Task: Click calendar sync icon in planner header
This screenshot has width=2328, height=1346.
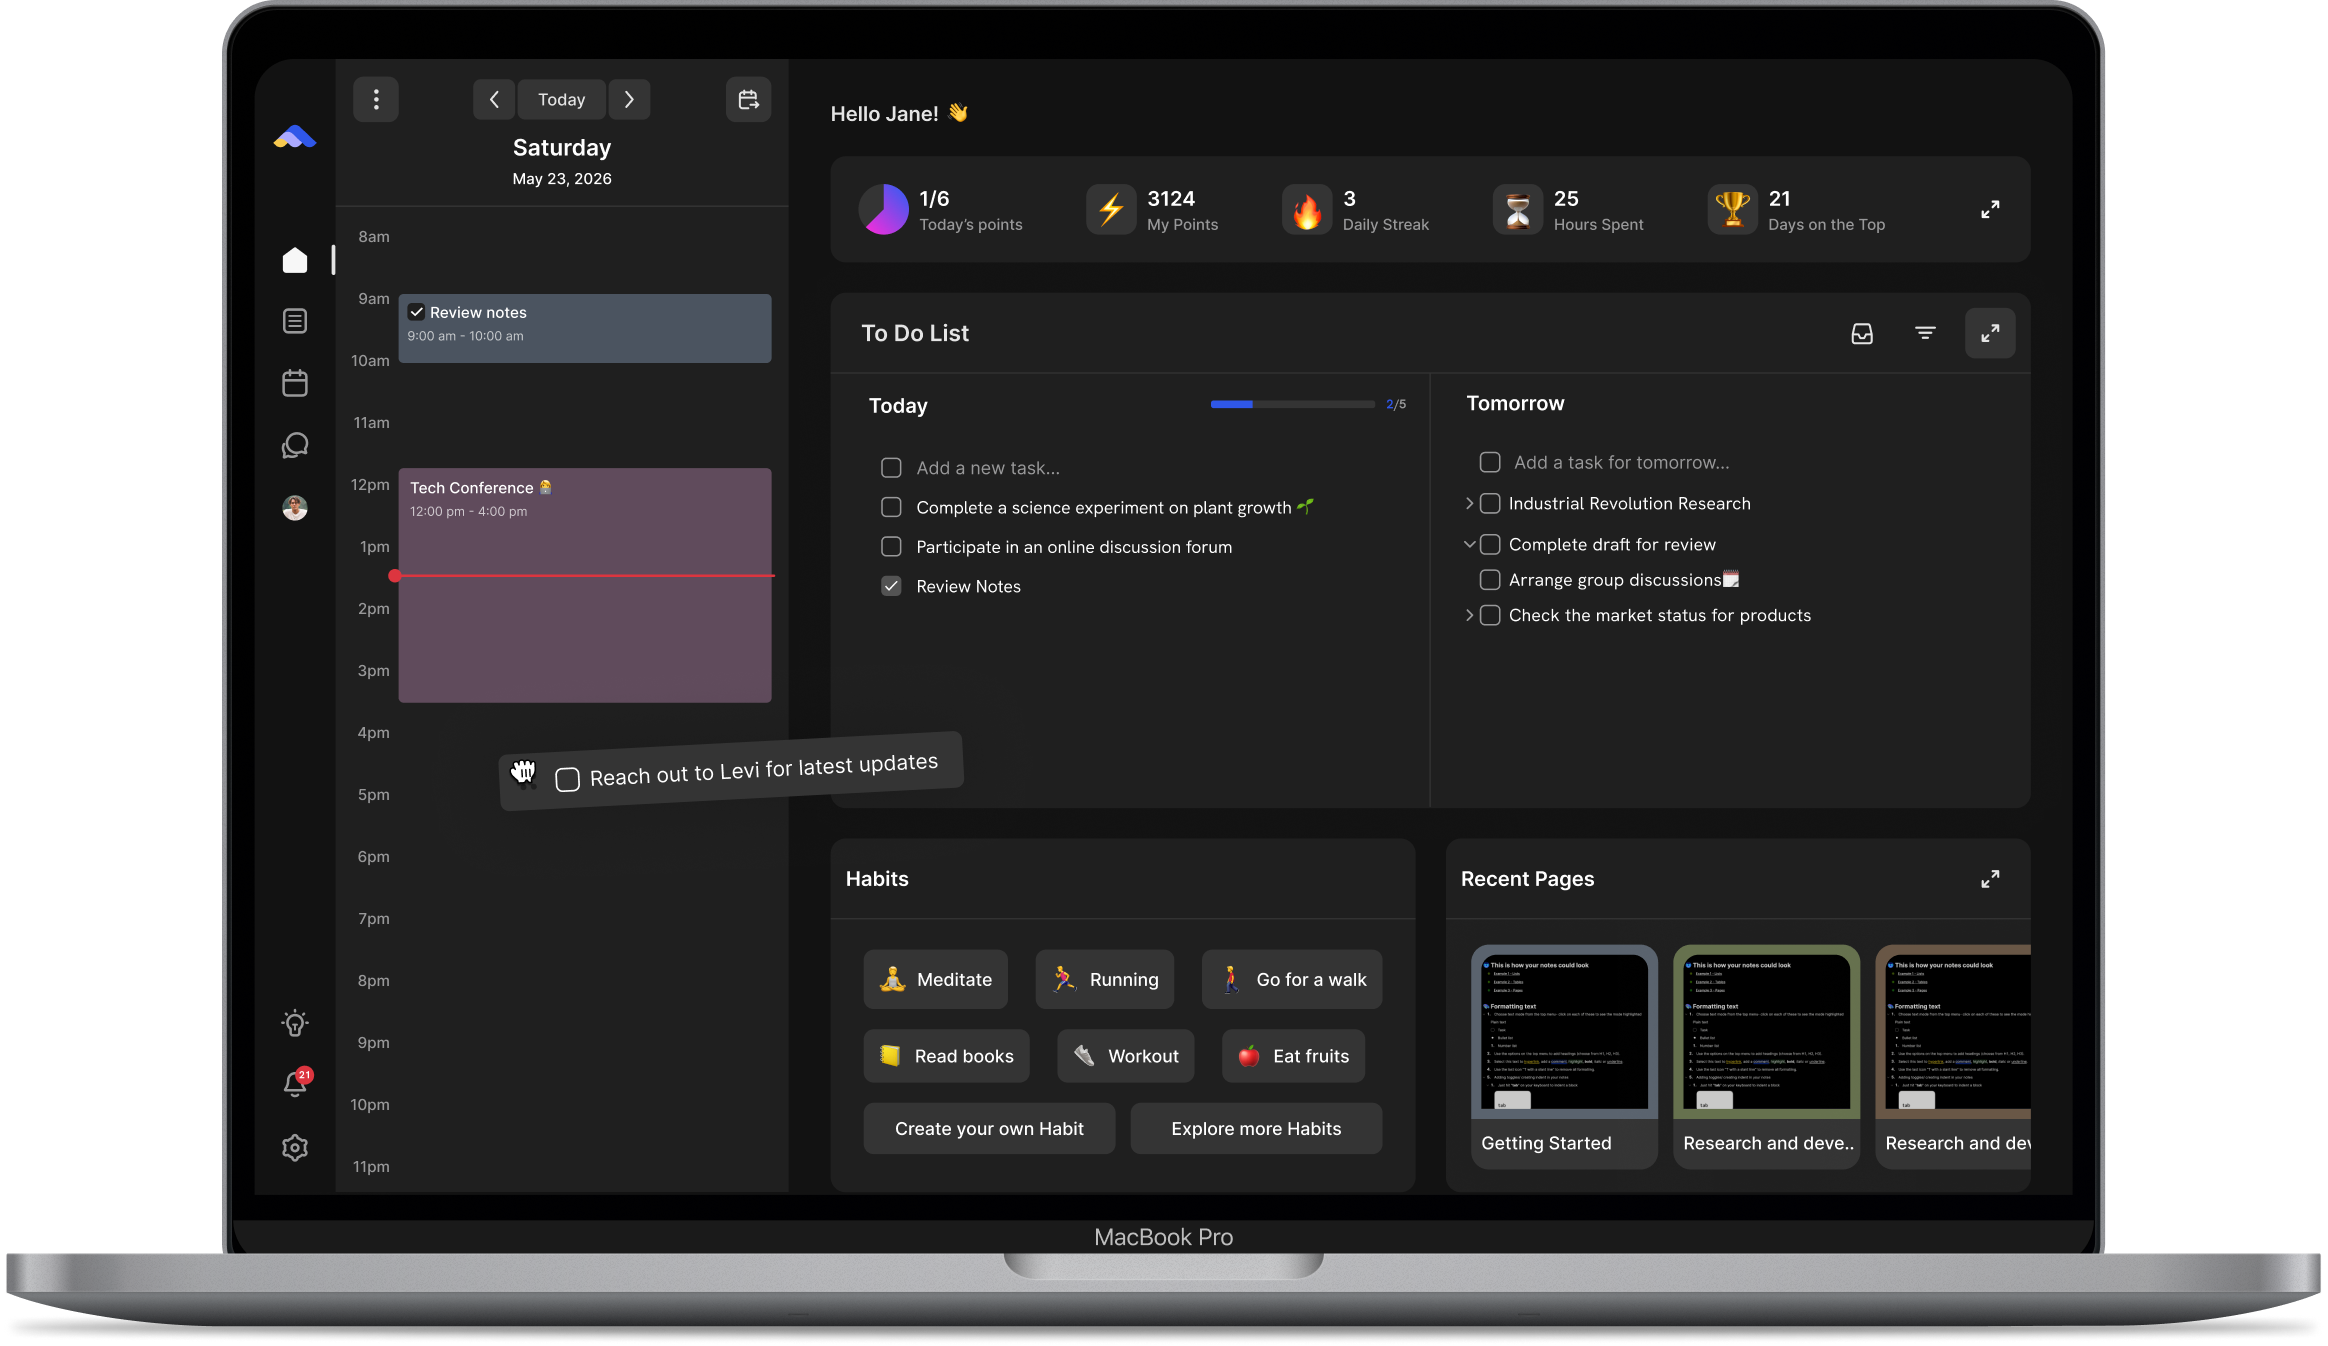Action: [748, 99]
